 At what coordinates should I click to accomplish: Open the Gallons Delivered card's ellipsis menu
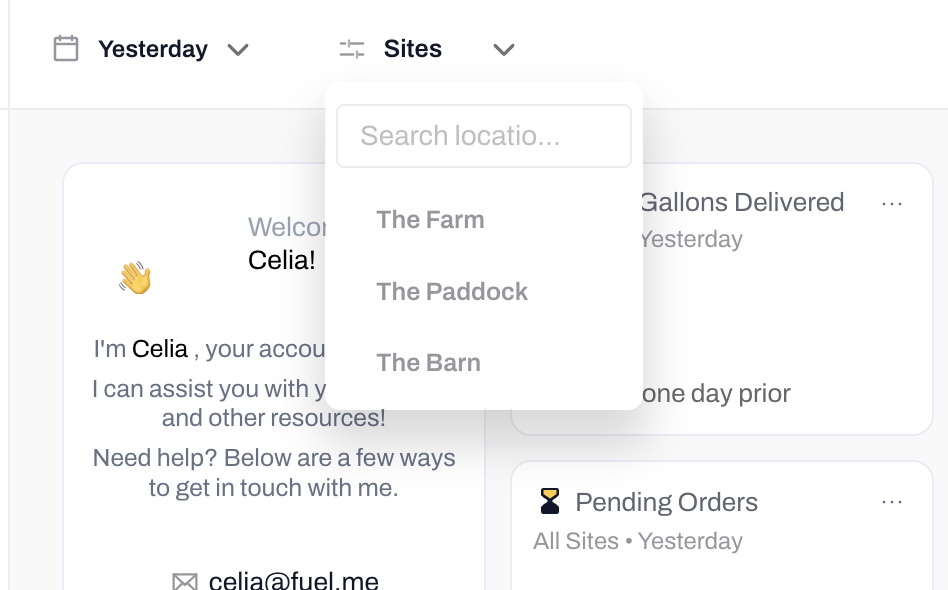click(x=892, y=204)
